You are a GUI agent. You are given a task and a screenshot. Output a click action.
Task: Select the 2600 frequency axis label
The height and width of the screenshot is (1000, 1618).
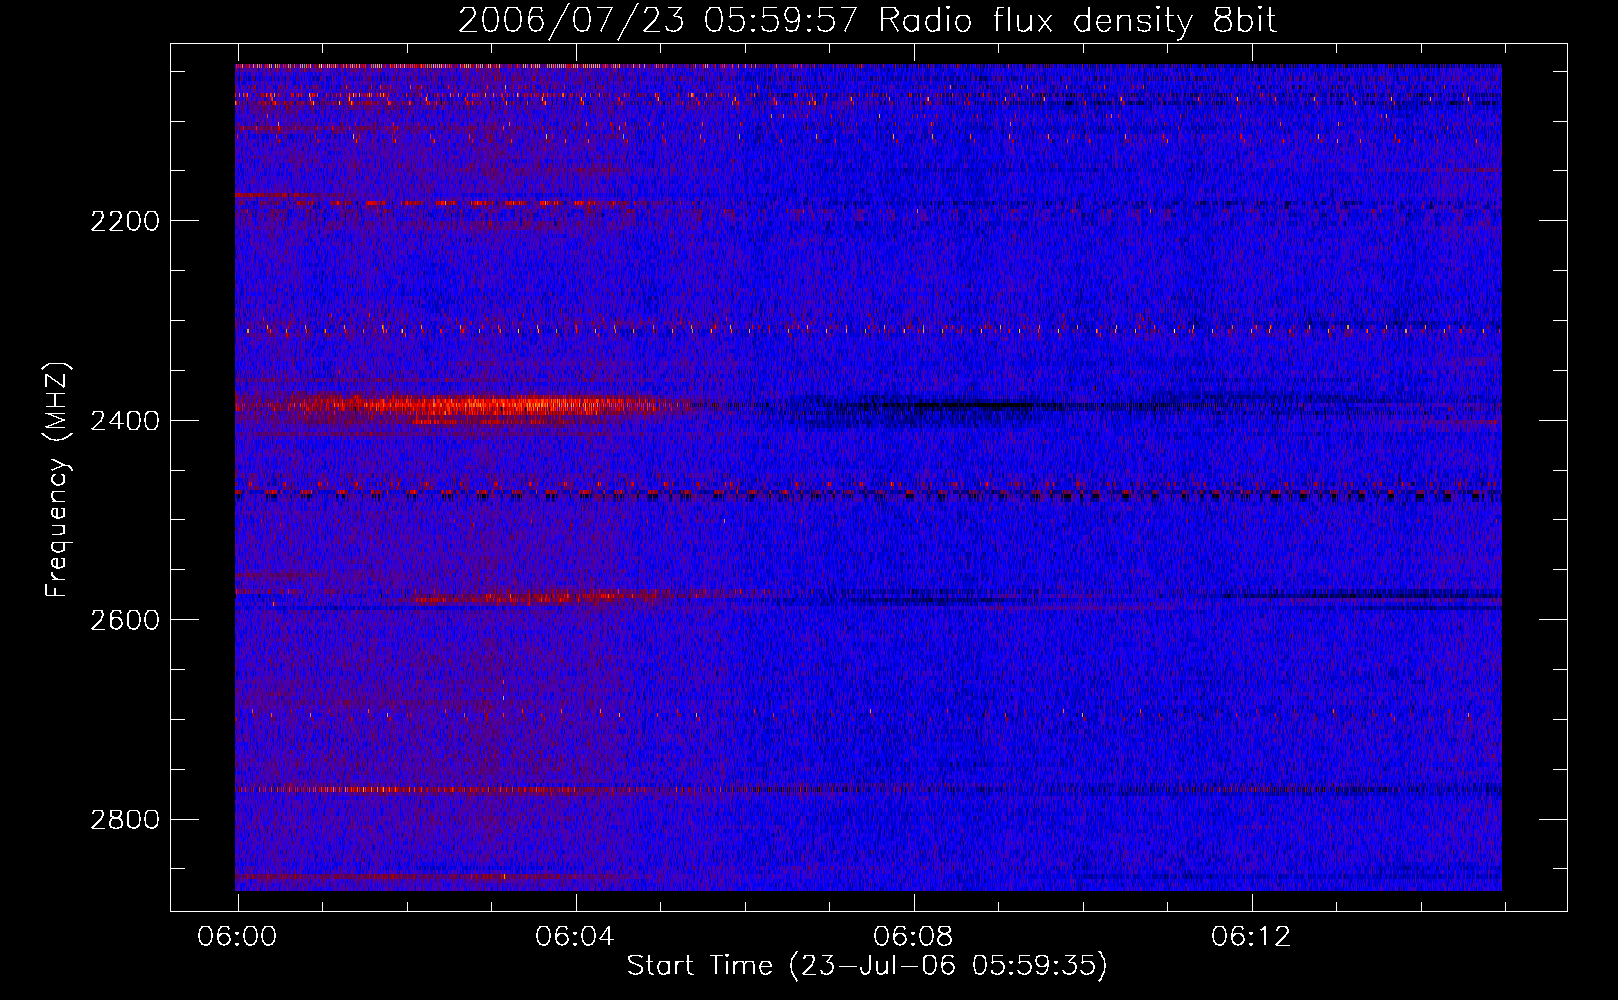125,620
